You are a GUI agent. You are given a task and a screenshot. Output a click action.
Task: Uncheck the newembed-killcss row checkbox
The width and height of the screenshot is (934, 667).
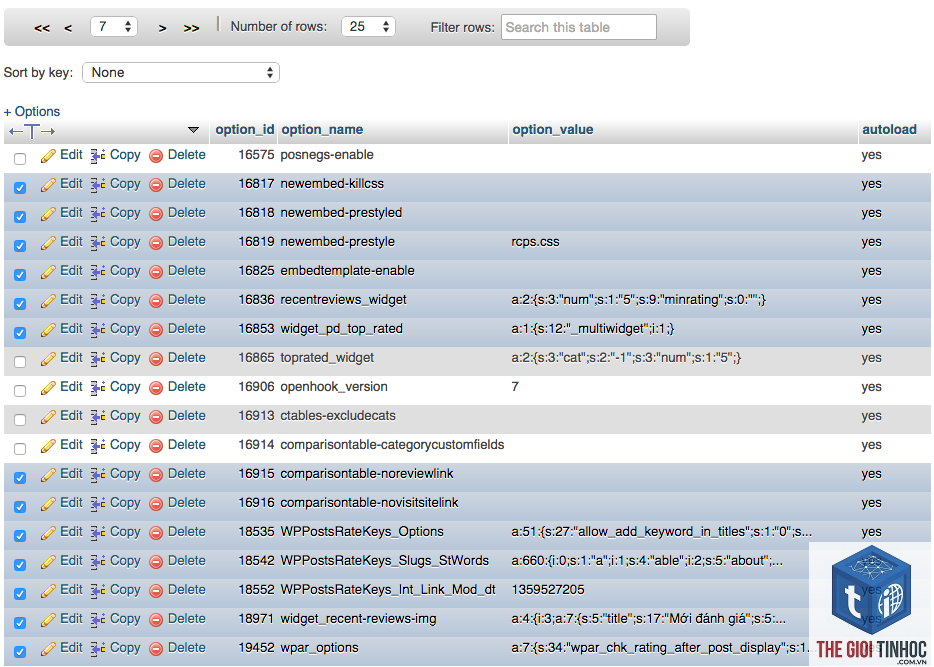tap(20, 188)
